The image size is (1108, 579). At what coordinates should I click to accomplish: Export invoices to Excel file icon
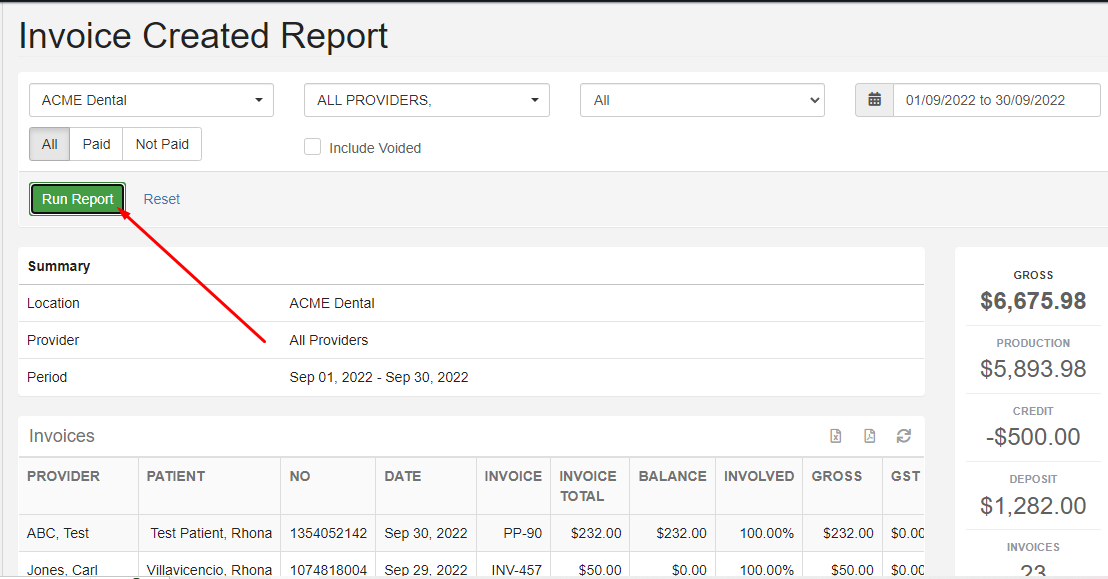pyautogui.click(x=836, y=436)
